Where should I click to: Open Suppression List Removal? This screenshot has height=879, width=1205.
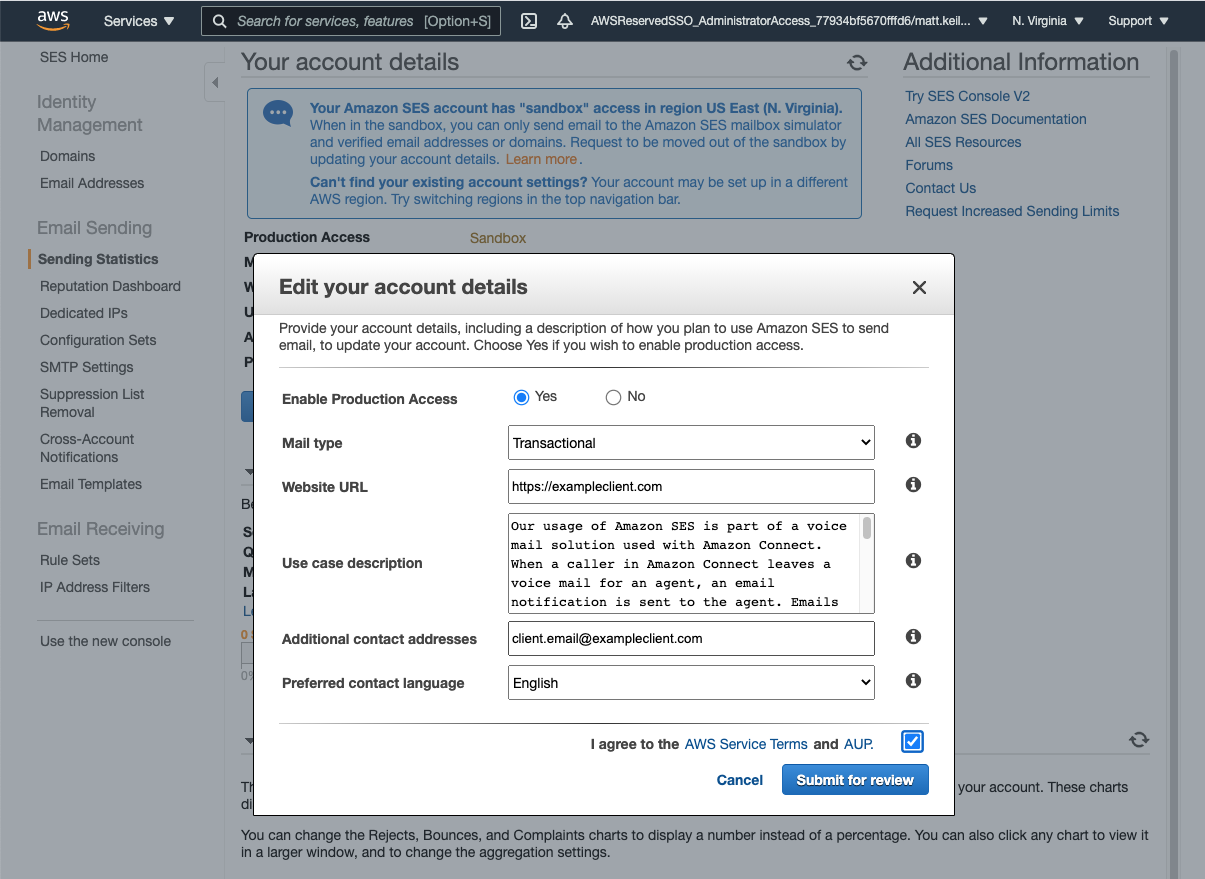pos(92,403)
